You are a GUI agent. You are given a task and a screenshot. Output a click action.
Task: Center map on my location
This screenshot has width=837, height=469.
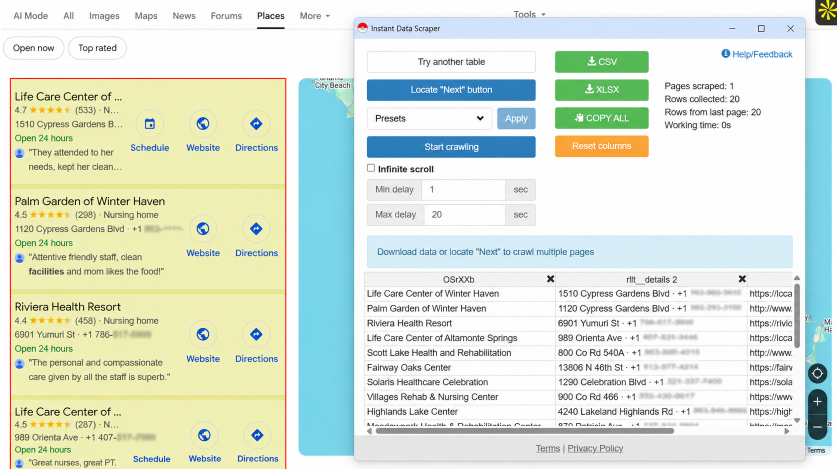tap(817, 373)
